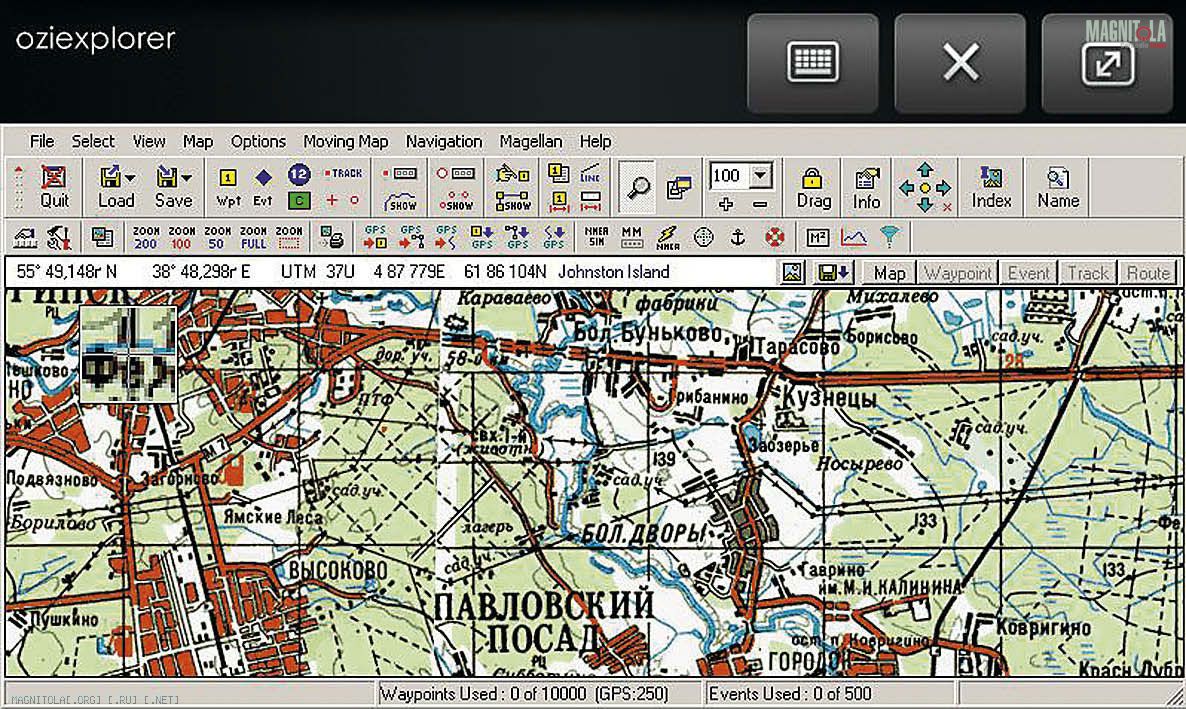Click the Event button in coordinate bar
Image resolution: width=1186 pixels, height=709 pixels.
(x=1029, y=273)
